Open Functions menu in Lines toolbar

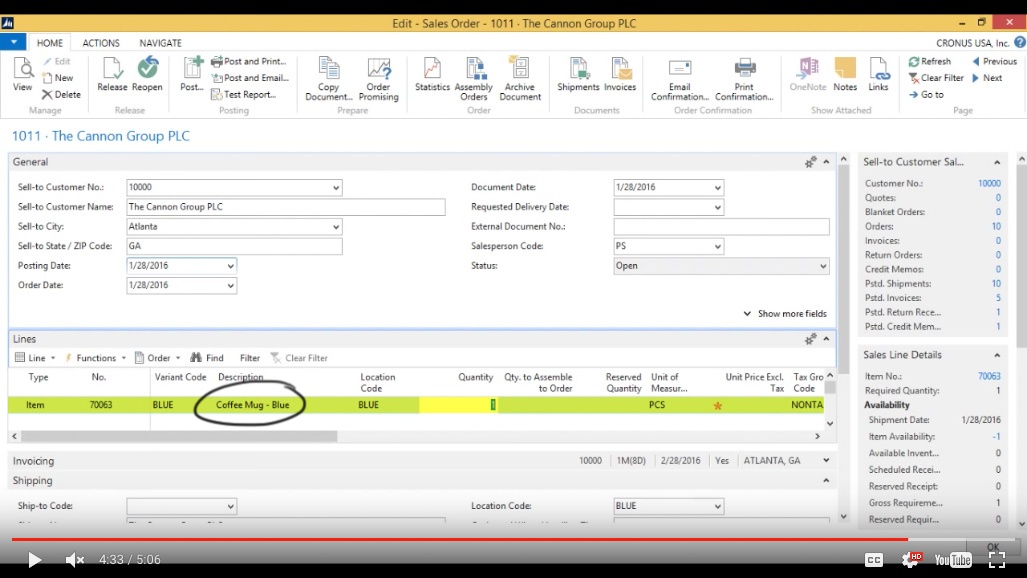click(95, 358)
